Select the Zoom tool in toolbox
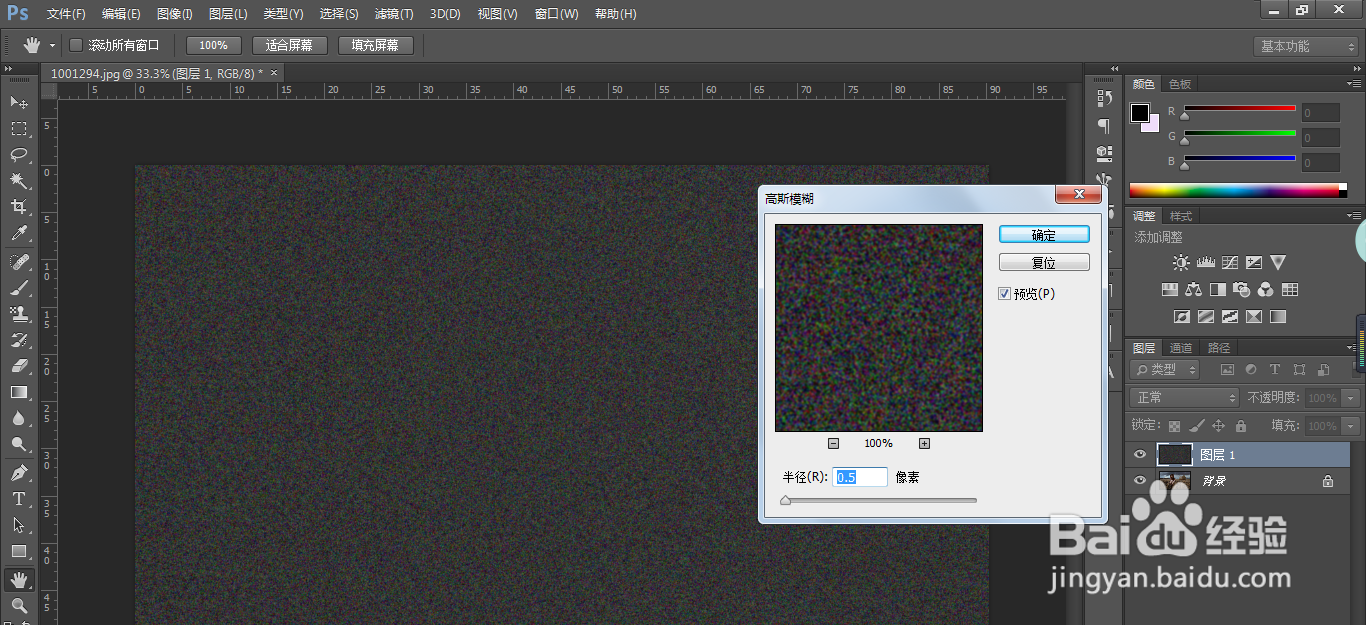Image resolution: width=1366 pixels, height=625 pixels. point(19,606)
